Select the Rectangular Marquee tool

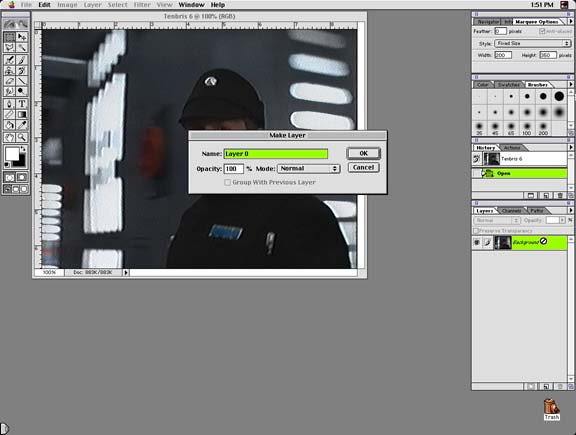pos(10,36)
